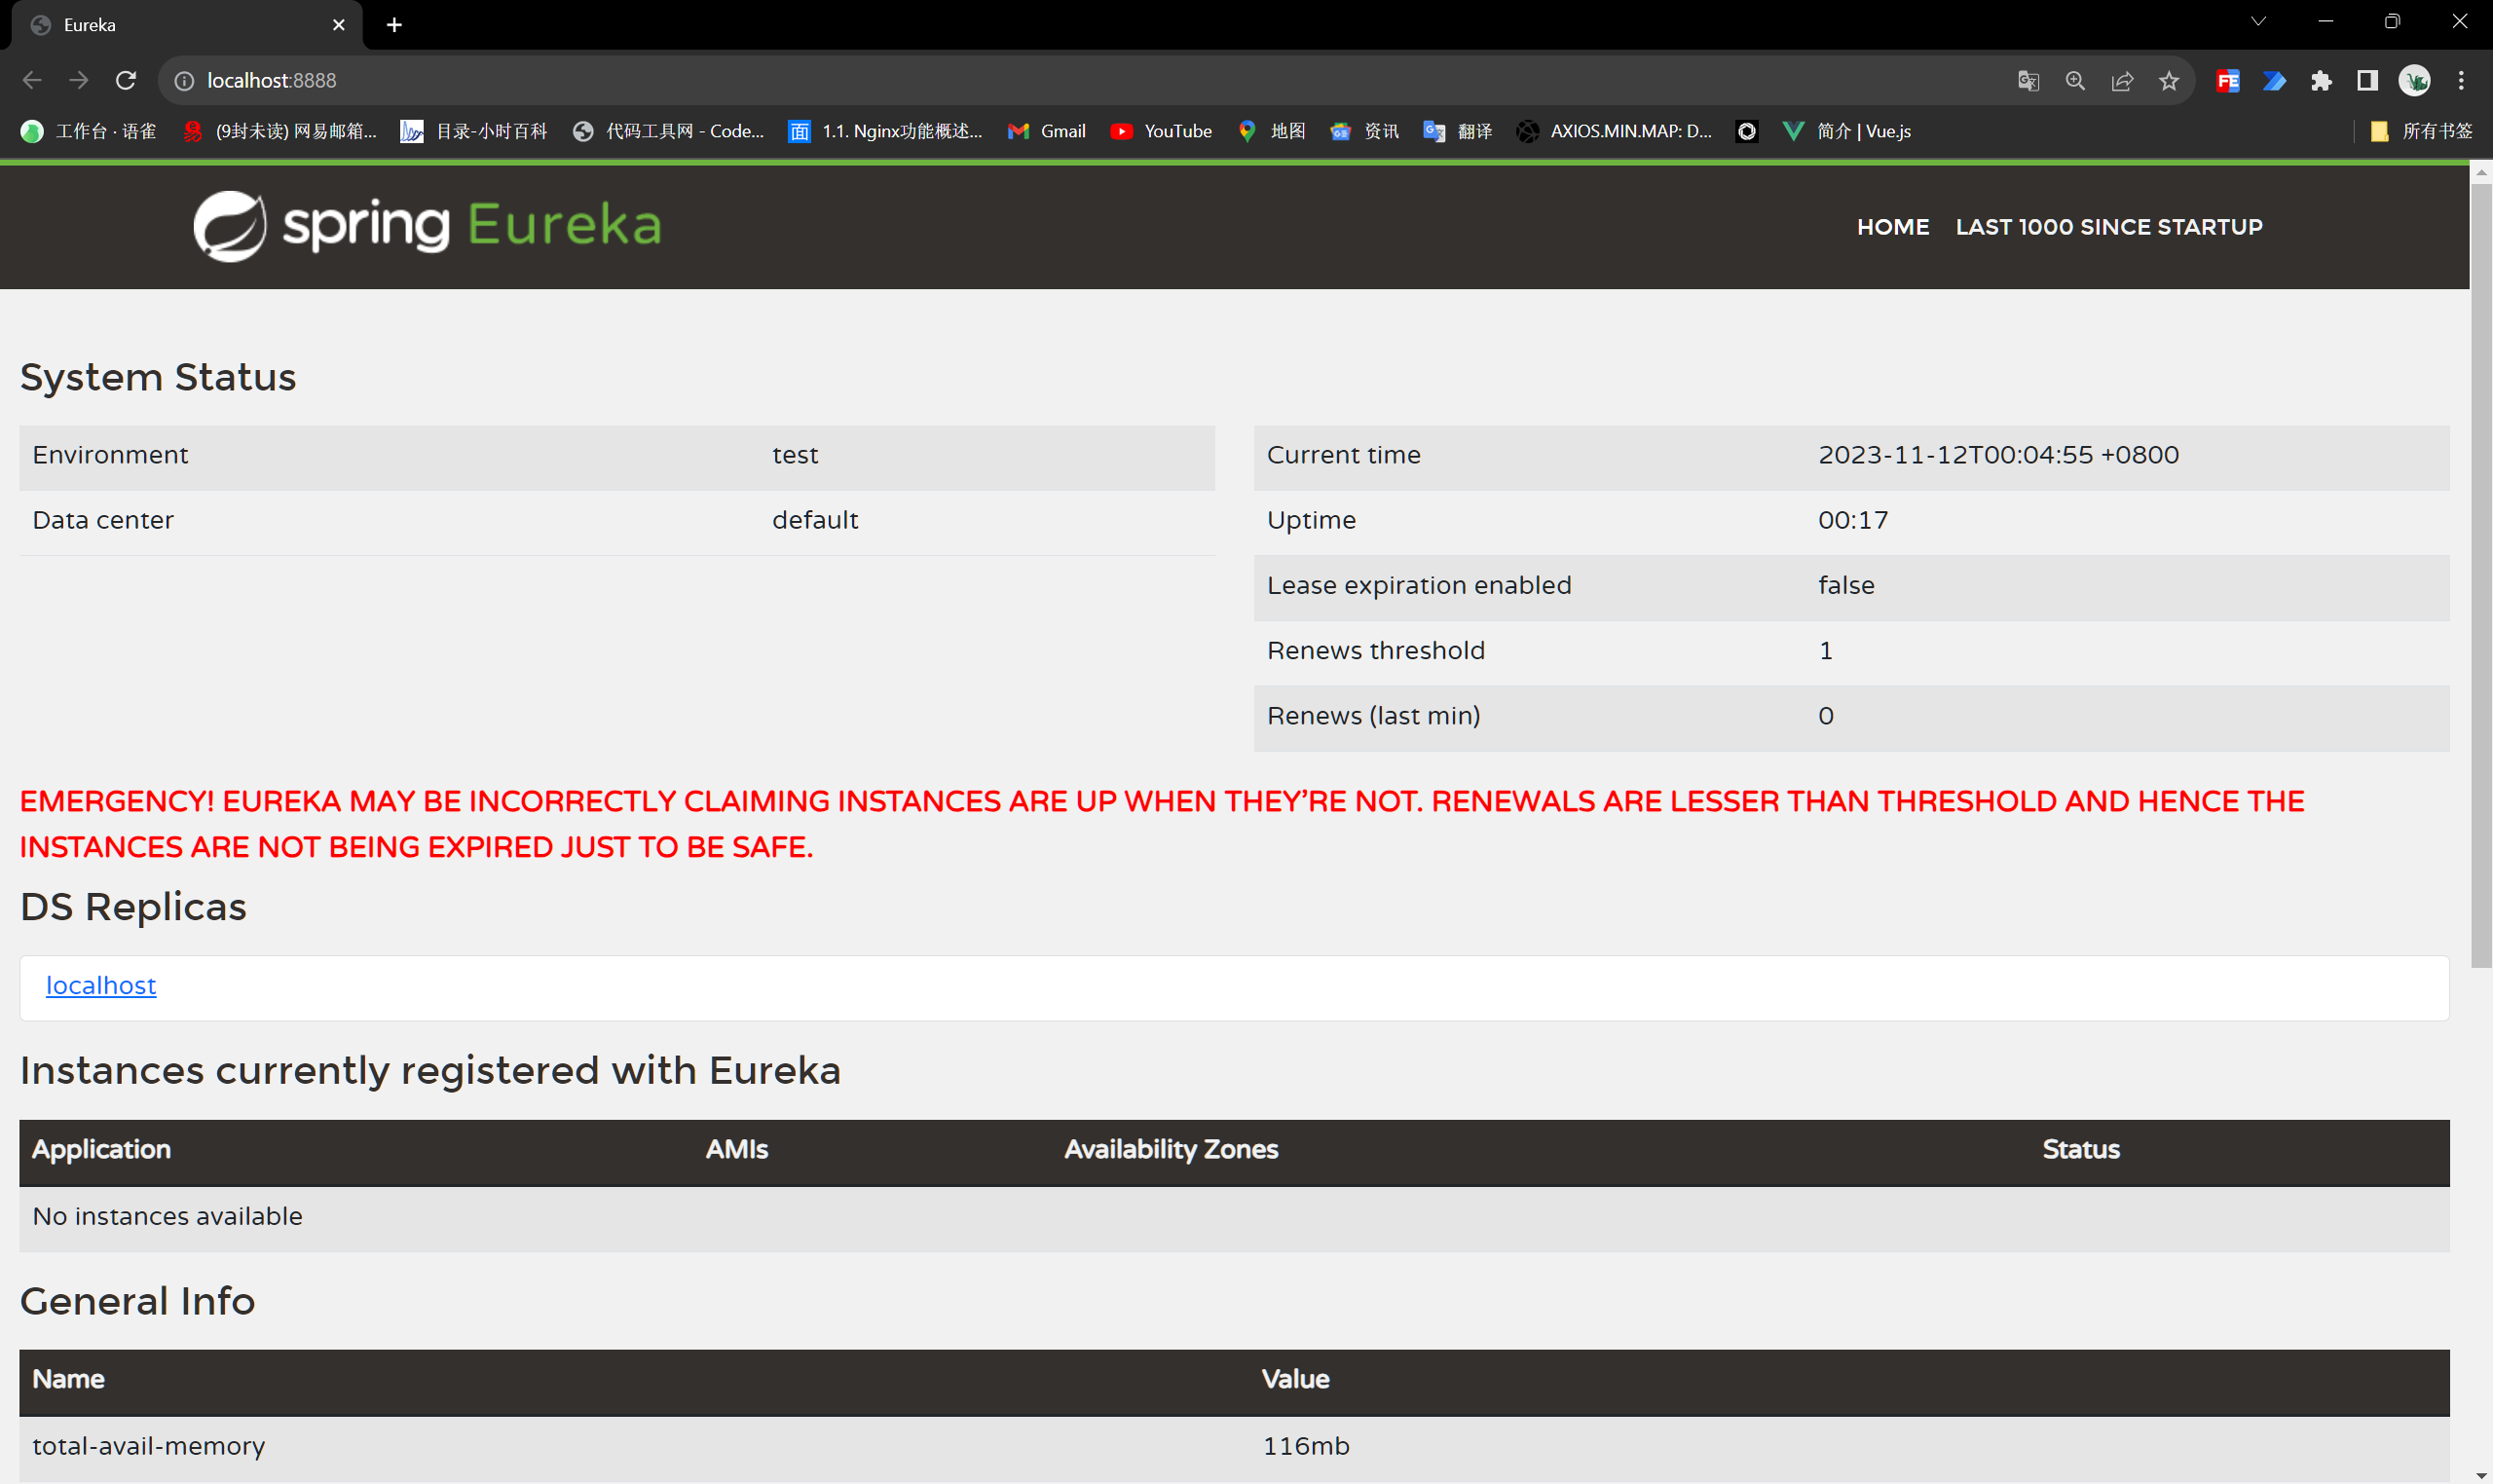Open the 所有书签 bookmarks folder
Viewport: 2493px width, 1484px height.
click(x=2421, y=131)
